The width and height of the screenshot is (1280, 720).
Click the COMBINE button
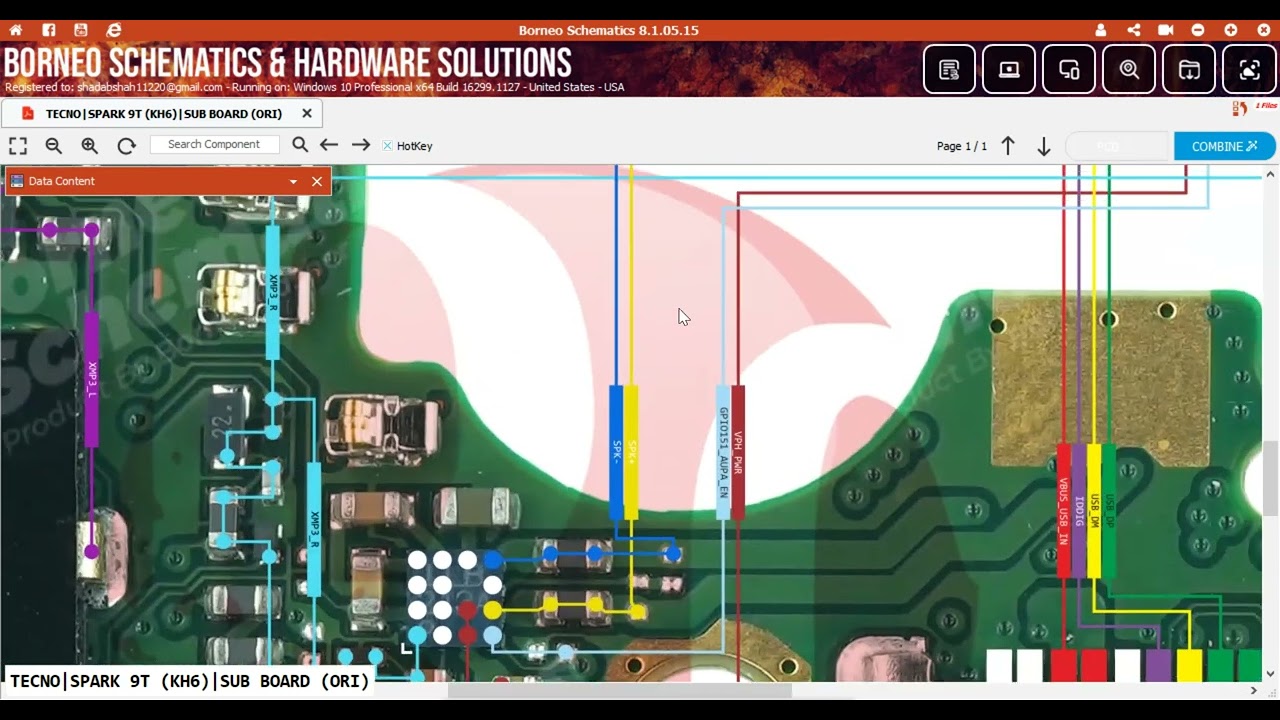pos(1224,146)
